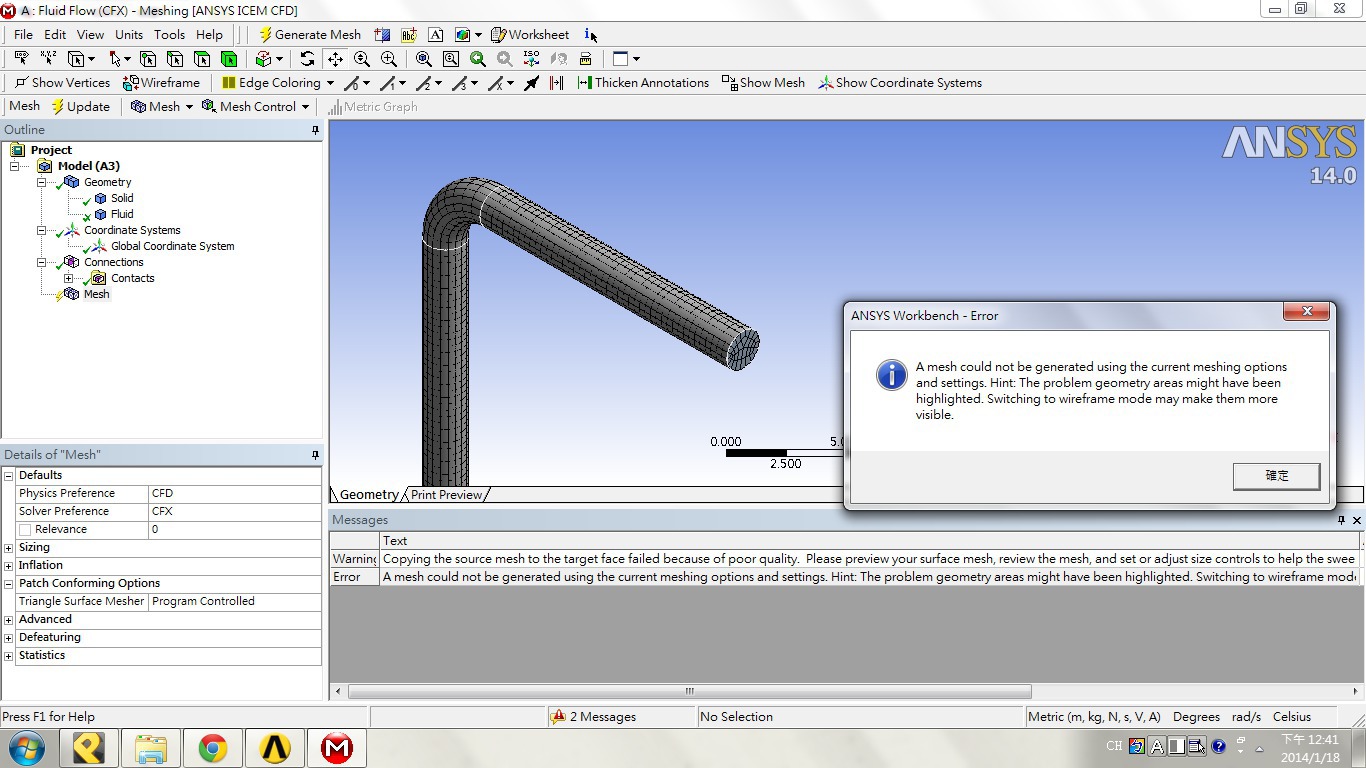Screen dimensions: 1366x768
Task: Open the View menu
Action: coord(90,35)
